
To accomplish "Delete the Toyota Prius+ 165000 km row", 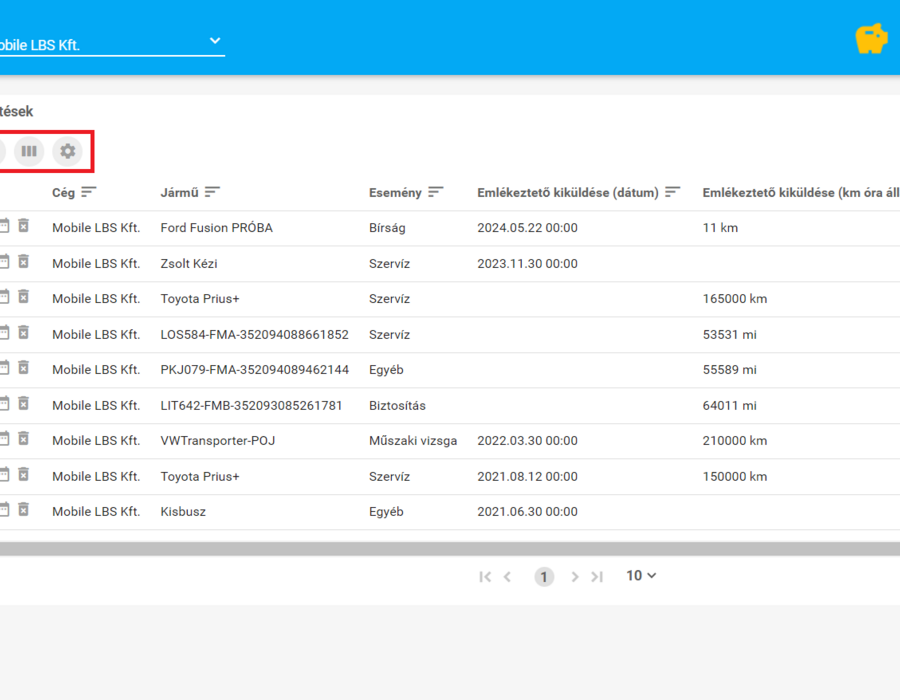I will click(x=24, y=297).
